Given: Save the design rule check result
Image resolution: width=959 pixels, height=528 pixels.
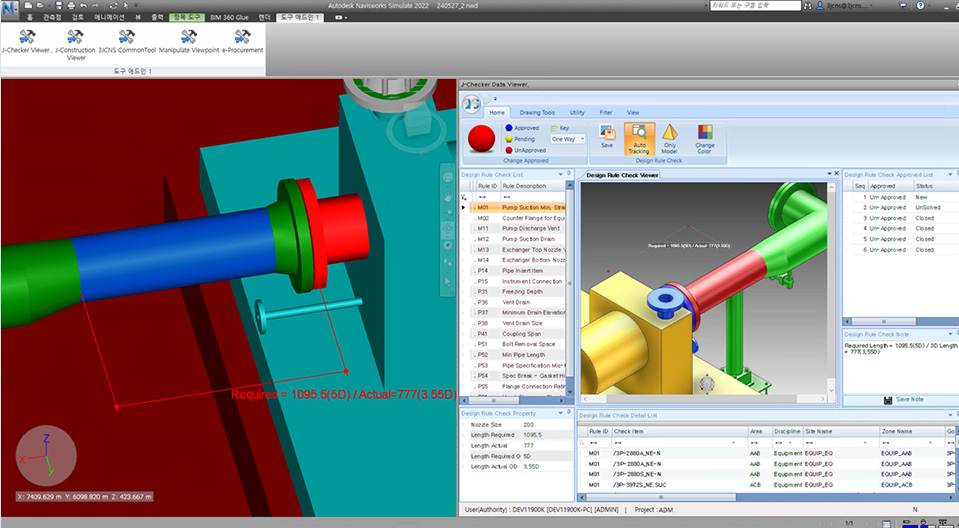Looking at the screenshot, I should coord(607,137).
